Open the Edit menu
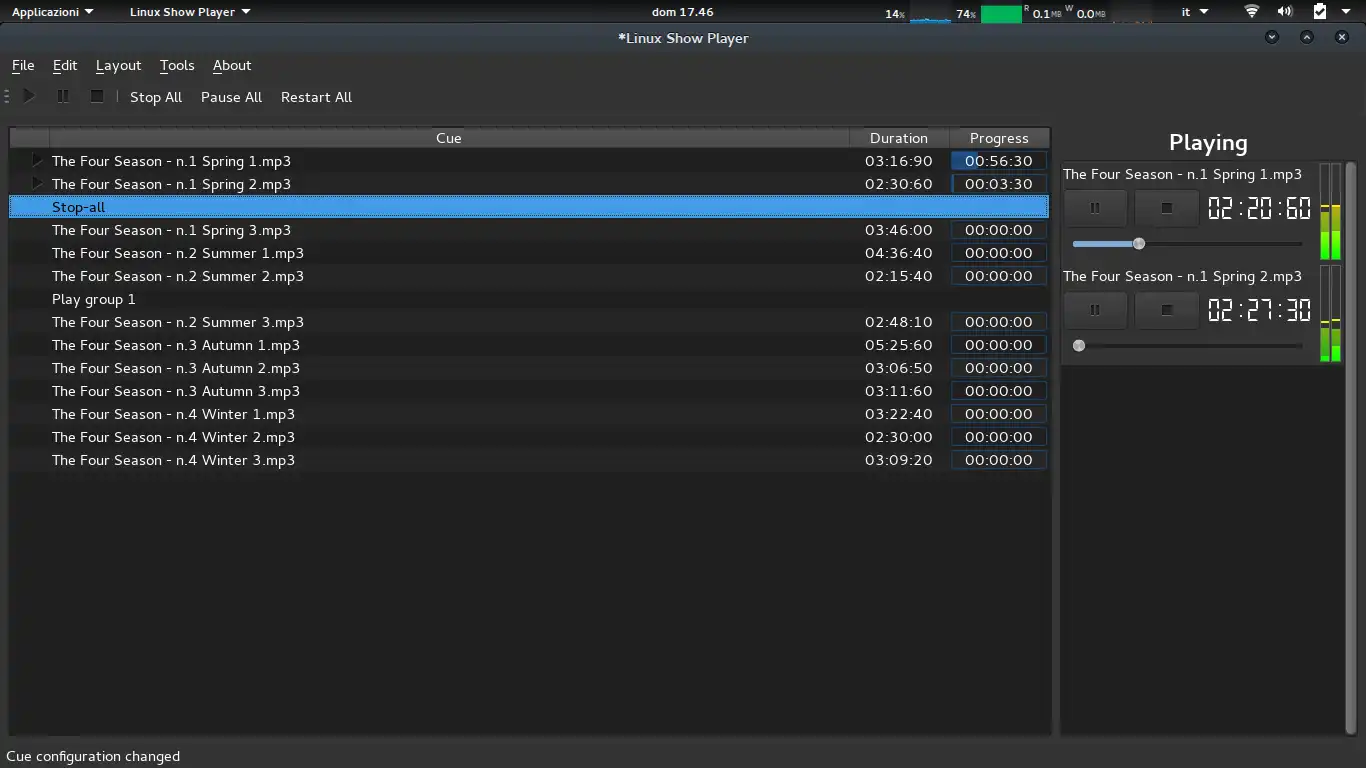This screenshot has width=1366, height=768. pyautogui.click(x=65, y=65)
